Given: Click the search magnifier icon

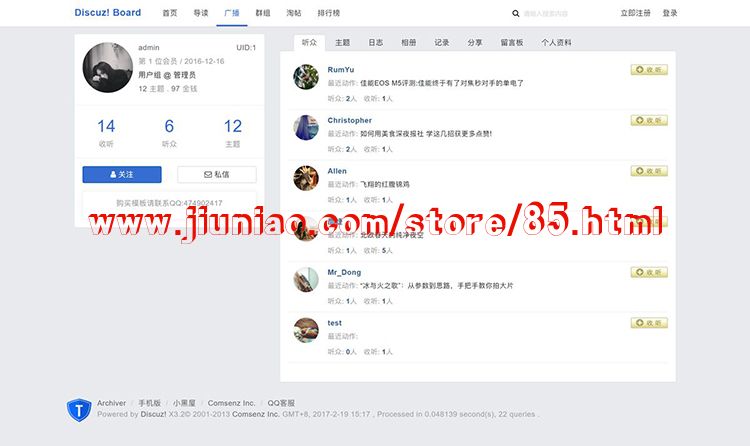Looking at the screenshot, I should [516, 13].
